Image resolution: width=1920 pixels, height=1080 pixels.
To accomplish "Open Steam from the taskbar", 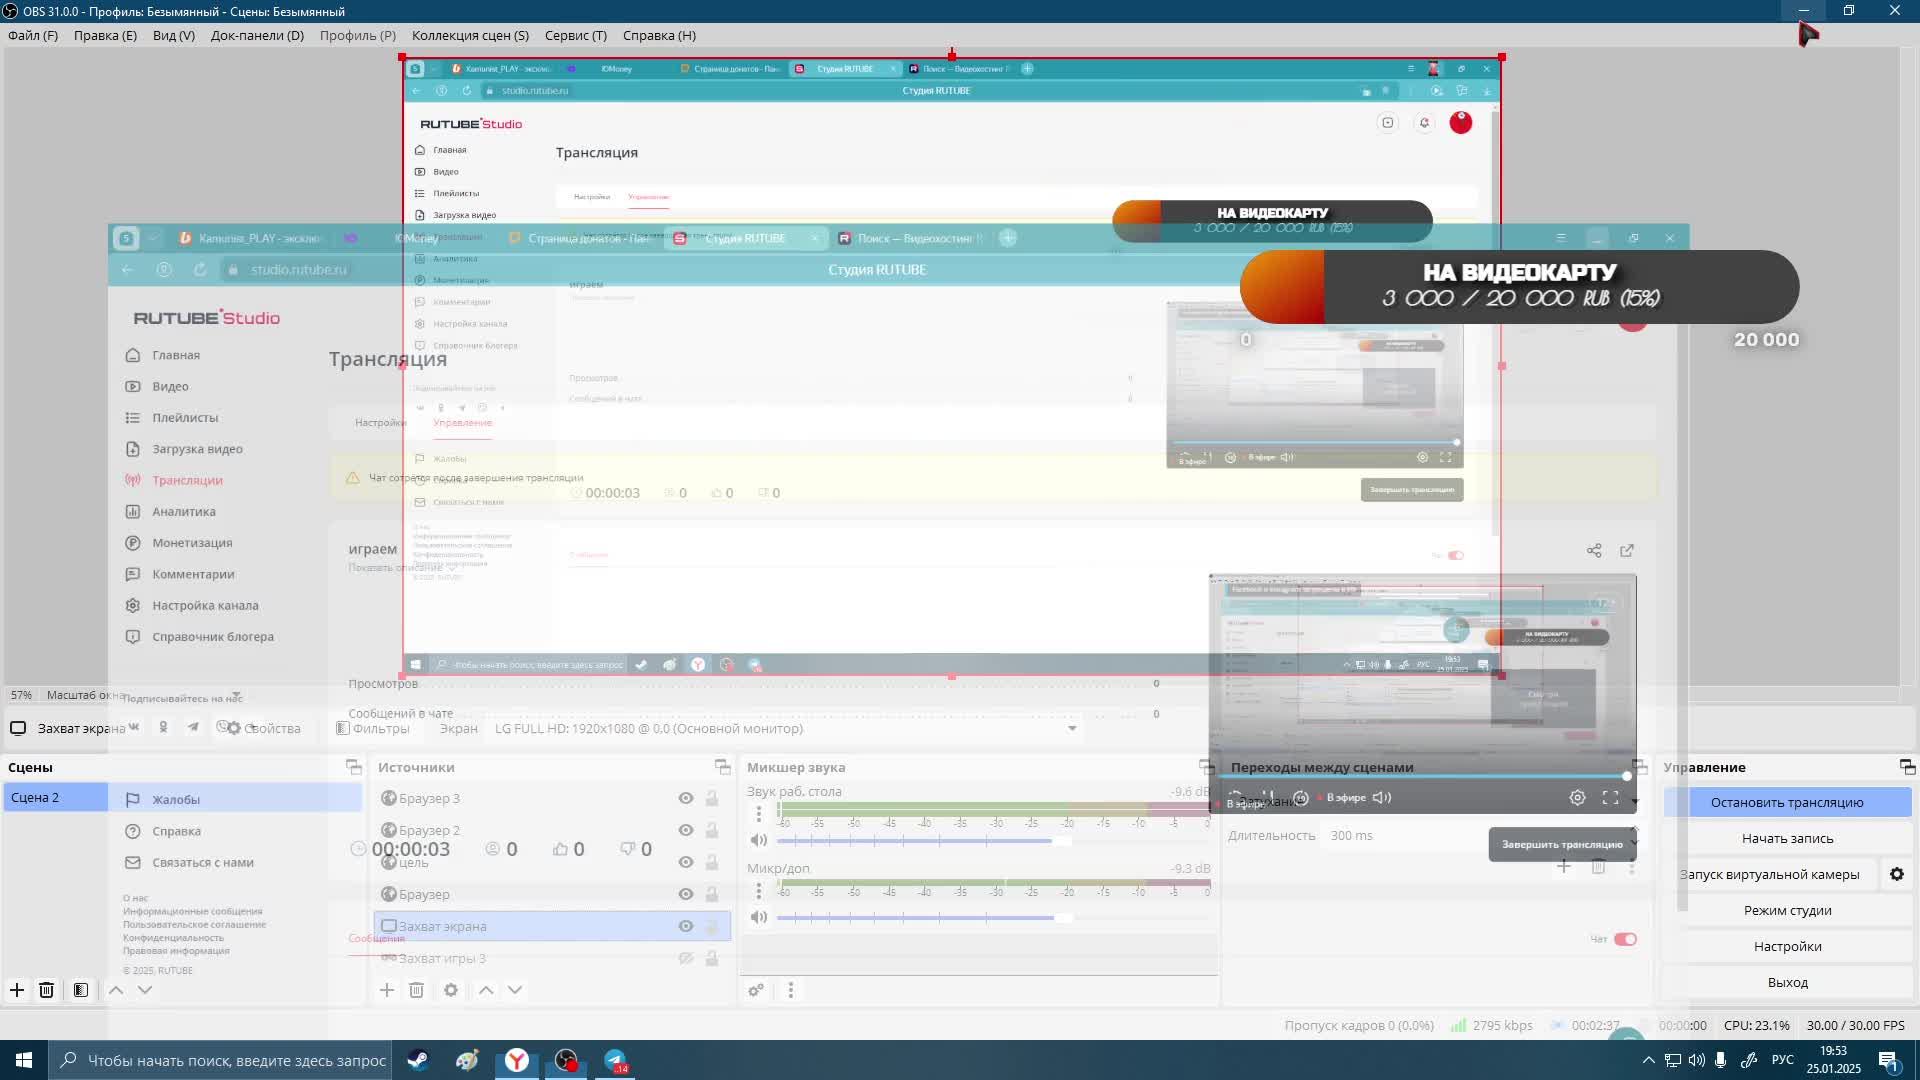I will click(x=418, y=1060).
